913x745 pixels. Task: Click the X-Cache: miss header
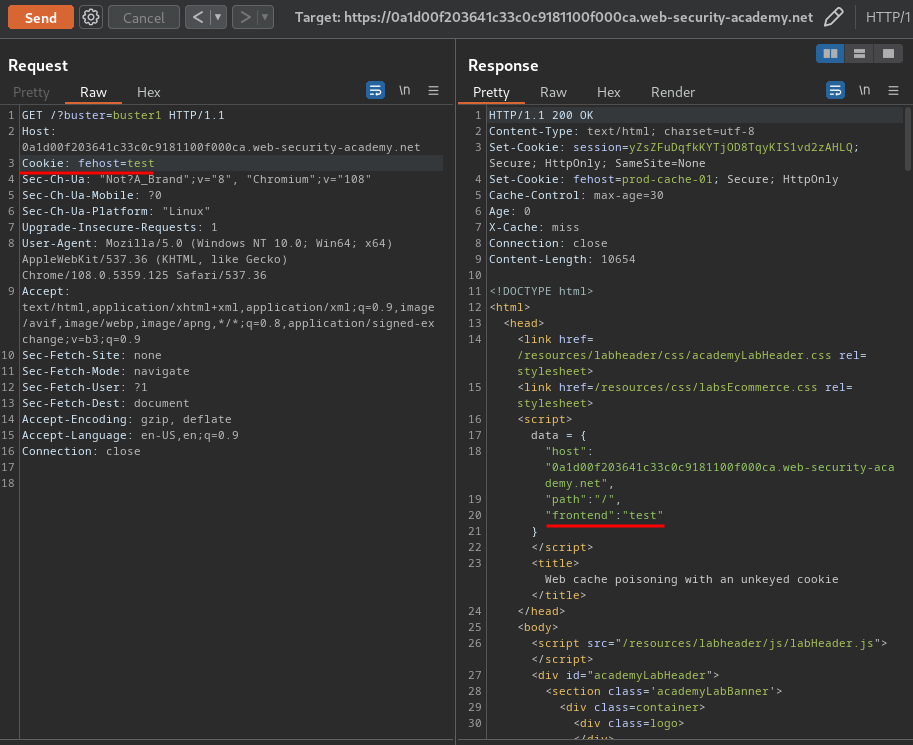pyautogui.click(x=534, y=227)
